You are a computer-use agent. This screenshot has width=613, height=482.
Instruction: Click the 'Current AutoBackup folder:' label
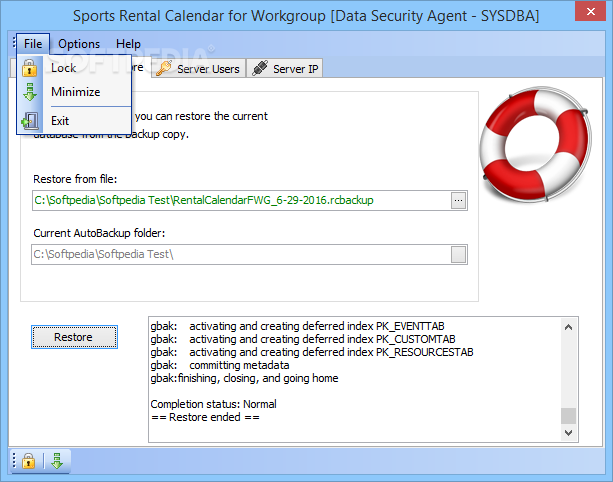click(x=99, y=233)
